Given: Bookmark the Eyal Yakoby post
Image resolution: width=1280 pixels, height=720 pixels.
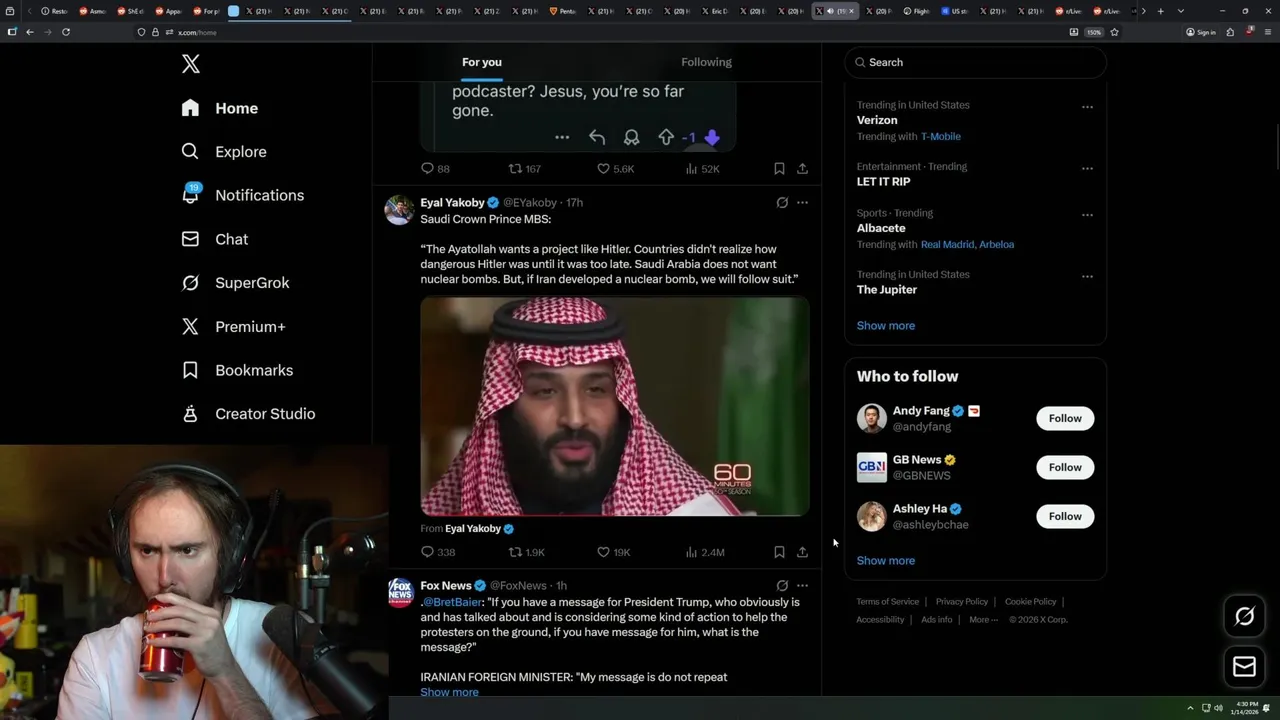Looking at the screenshot, I should coord(779,552).
